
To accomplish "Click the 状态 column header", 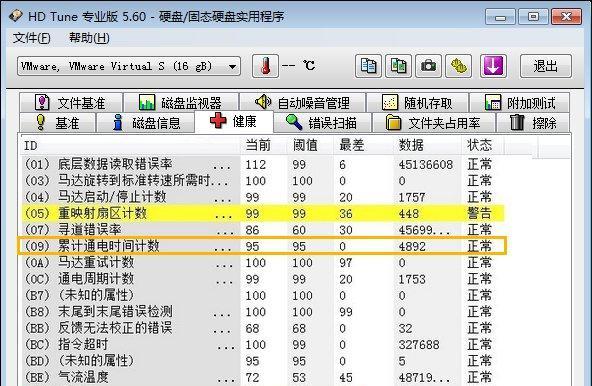I will coord(483,145).
